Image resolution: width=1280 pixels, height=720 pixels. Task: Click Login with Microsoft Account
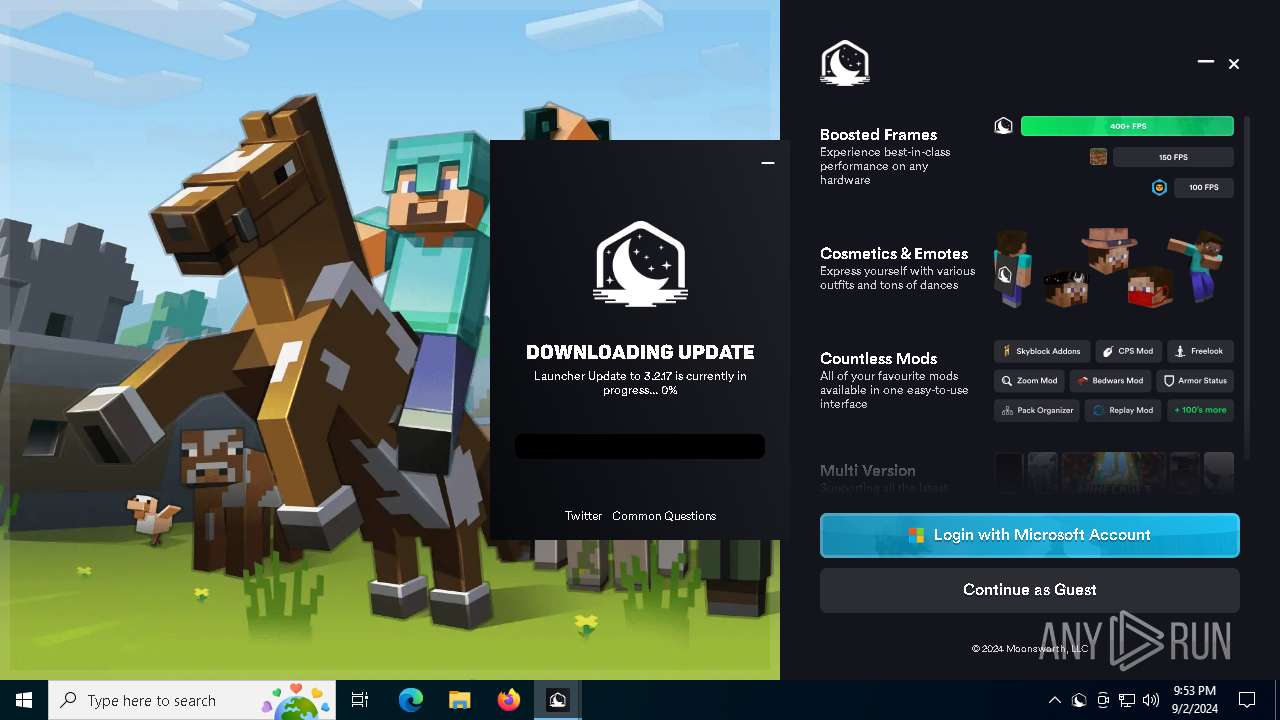coord(1030,535)
